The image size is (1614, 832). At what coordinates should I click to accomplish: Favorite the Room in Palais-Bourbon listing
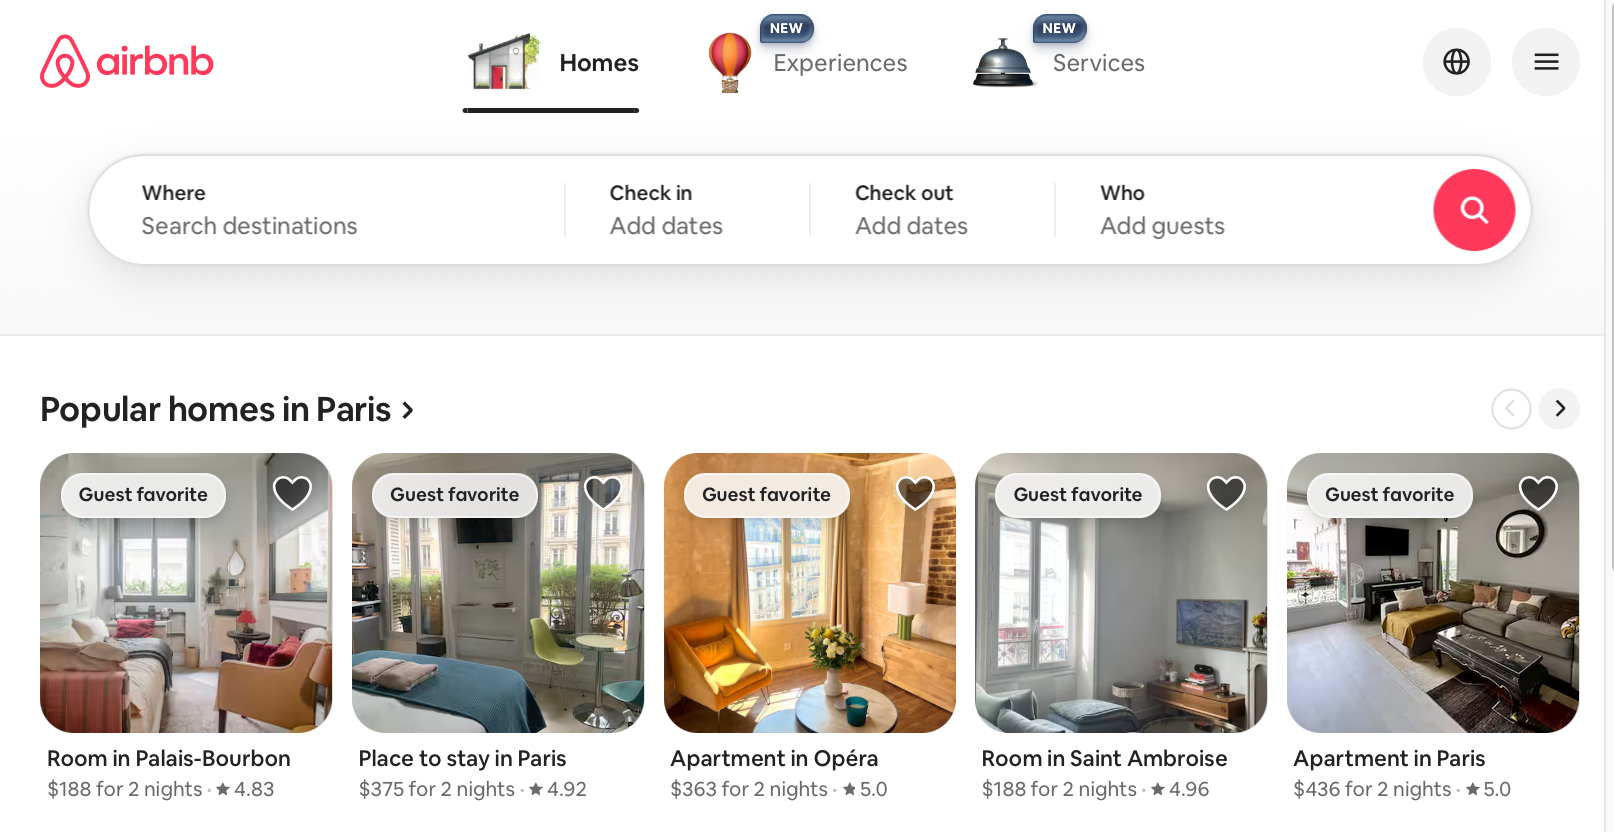[x=292, y=492]
